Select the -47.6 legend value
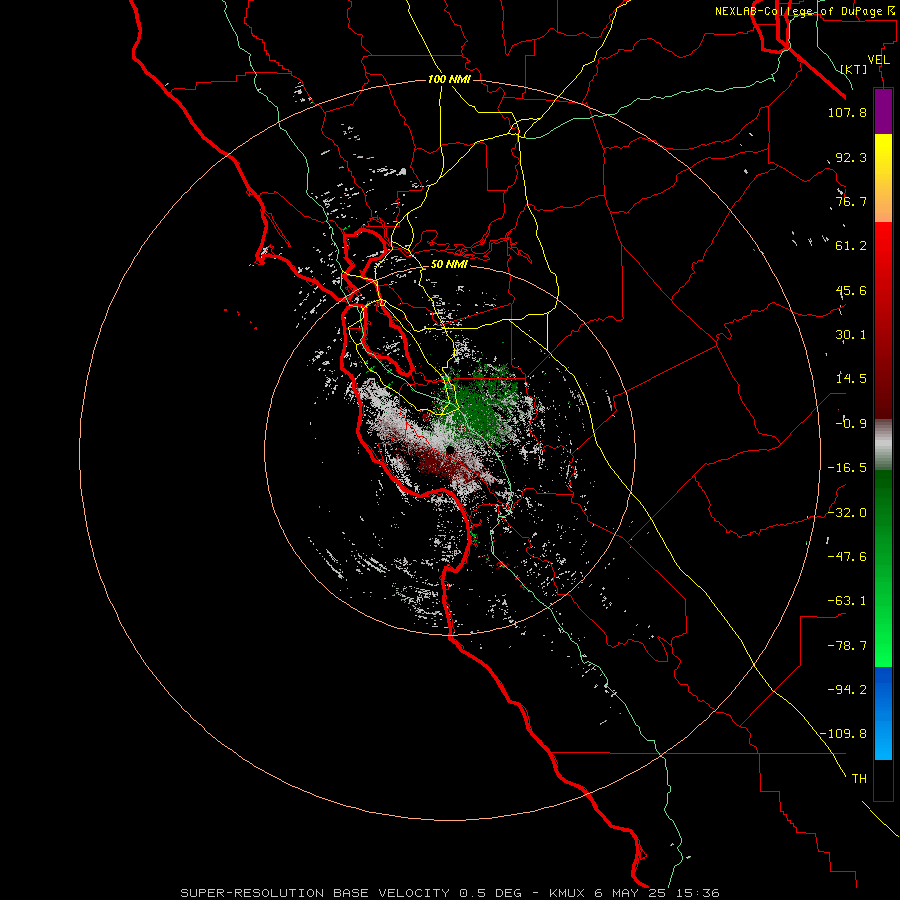 (847, 557)
